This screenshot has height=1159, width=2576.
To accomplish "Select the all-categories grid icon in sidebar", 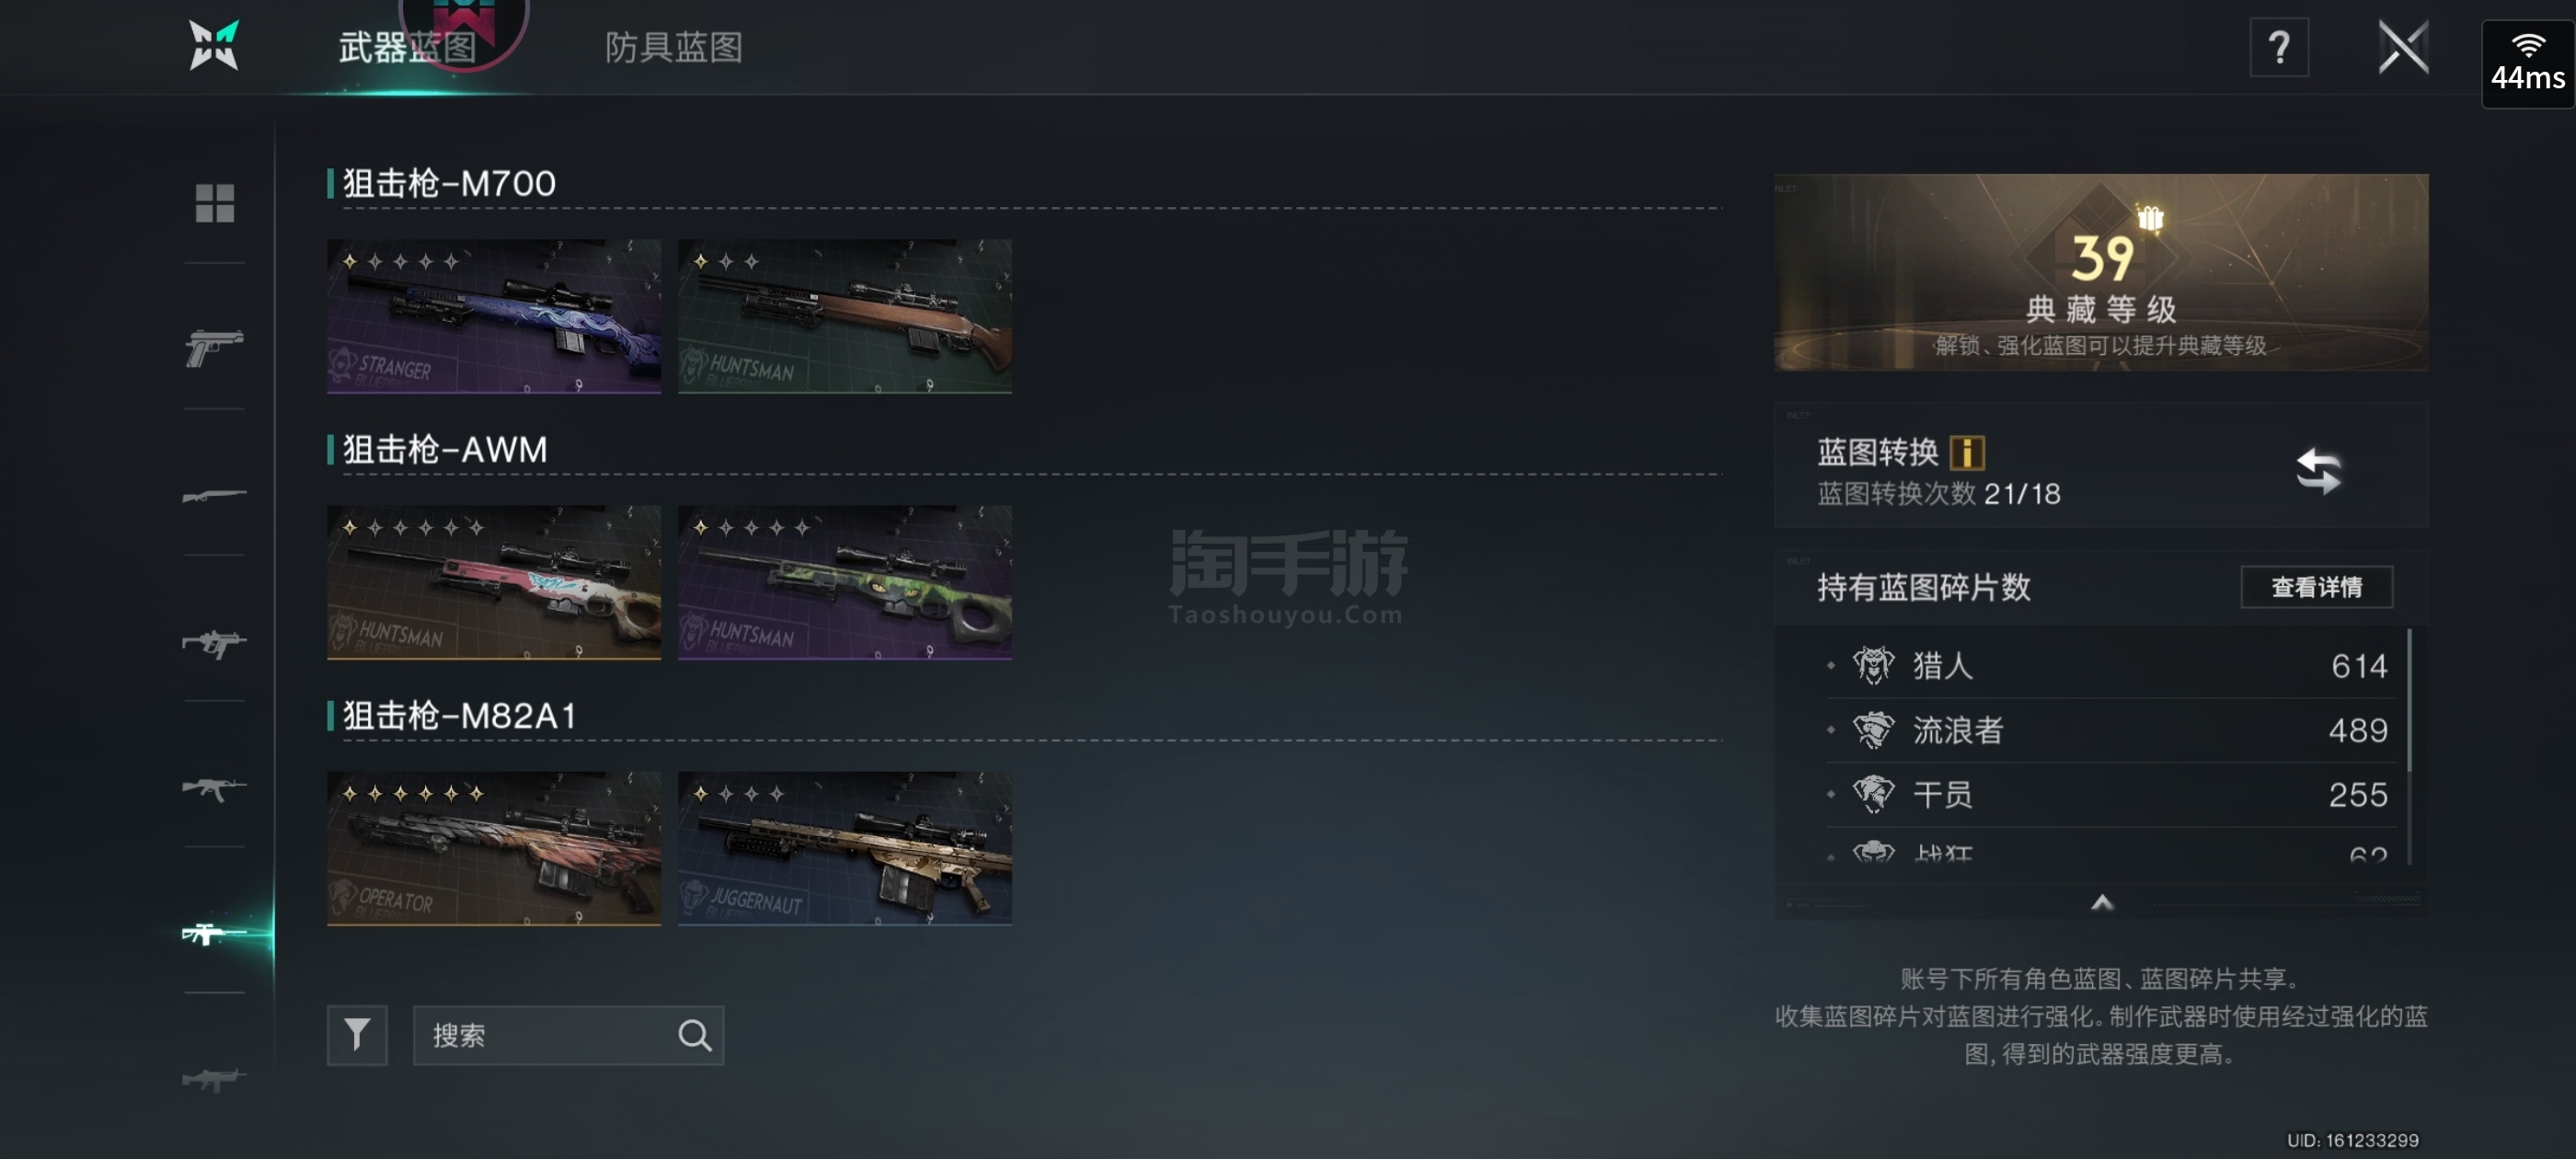I will 214,203.
